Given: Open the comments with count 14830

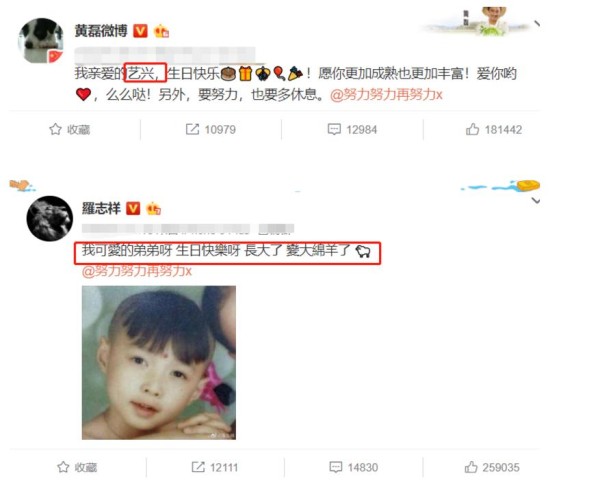Looking at the screenshot, I should pyautogui.click(x=354, y=467).
